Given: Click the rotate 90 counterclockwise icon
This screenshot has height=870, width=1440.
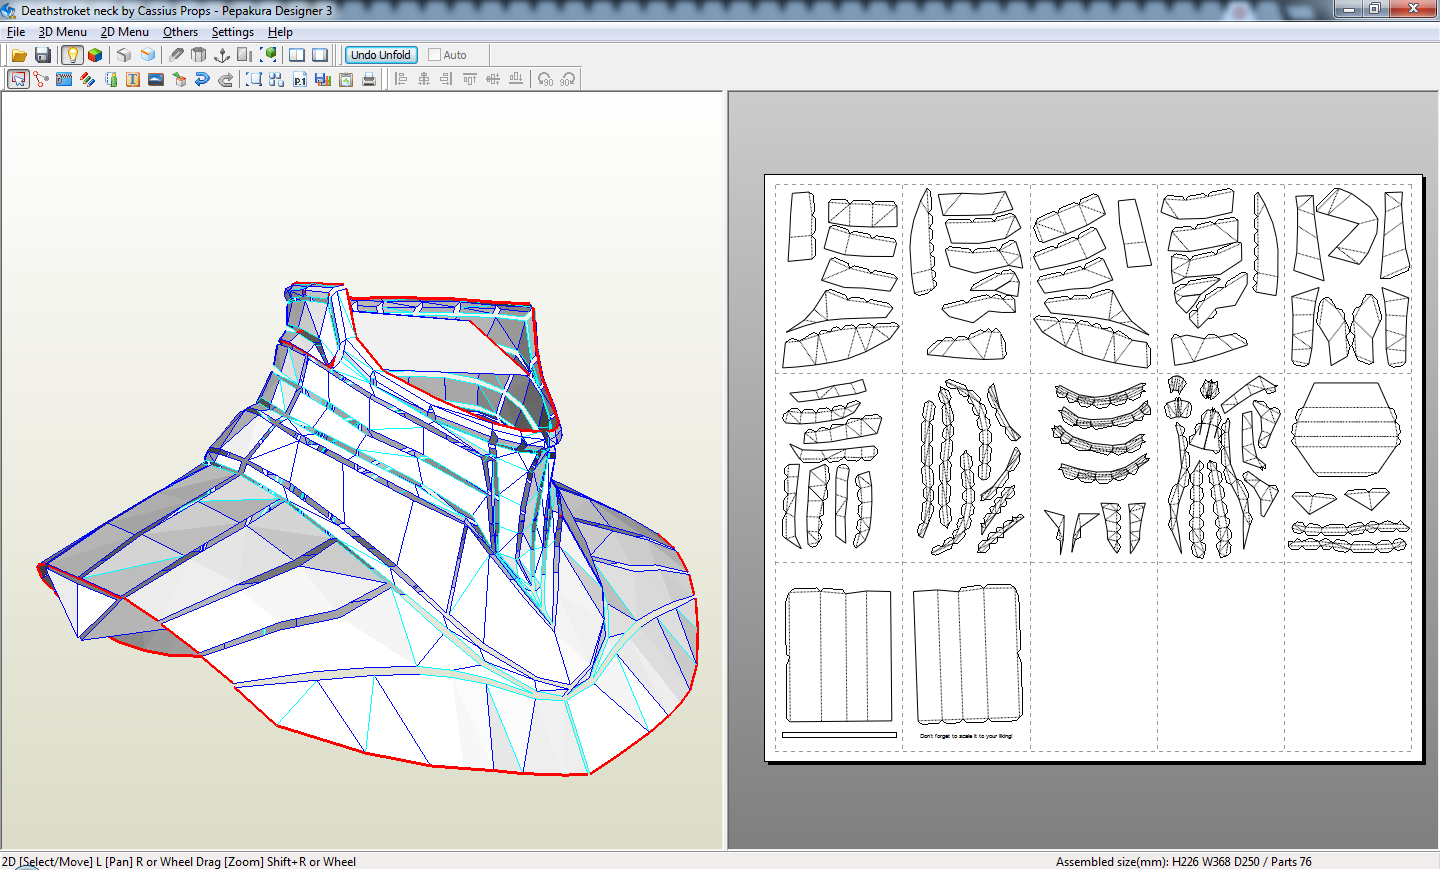Looking at the screenshot, I should 545,79.
